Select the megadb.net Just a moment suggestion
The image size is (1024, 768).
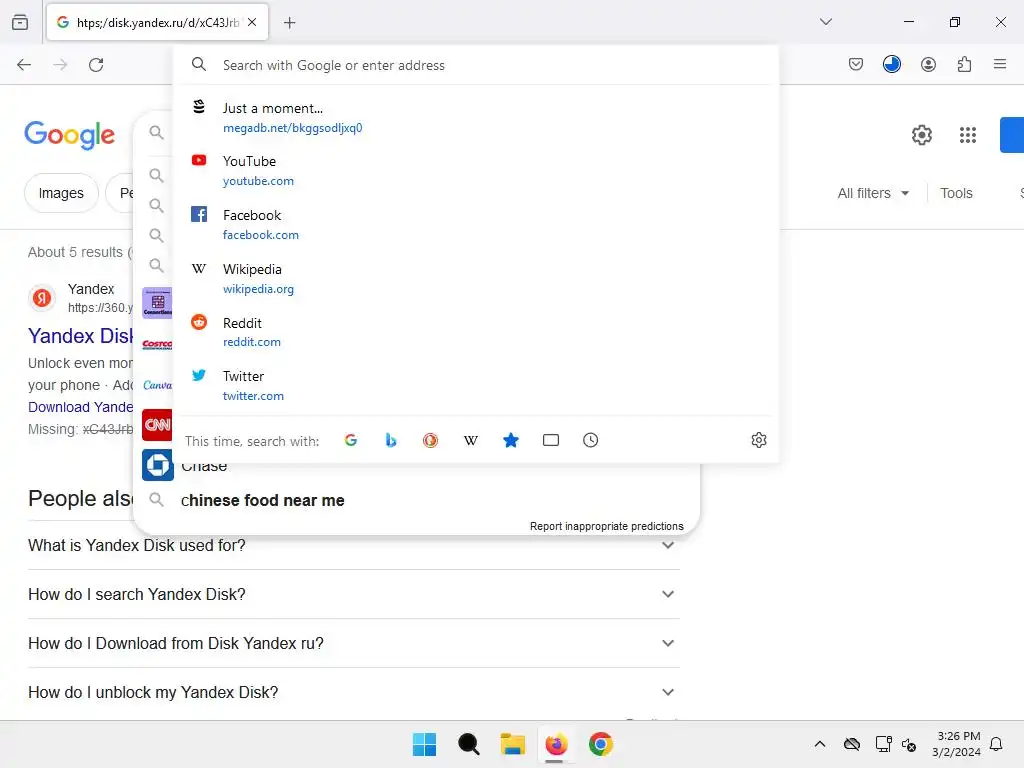pyautogui.click(x=477, y=118)
